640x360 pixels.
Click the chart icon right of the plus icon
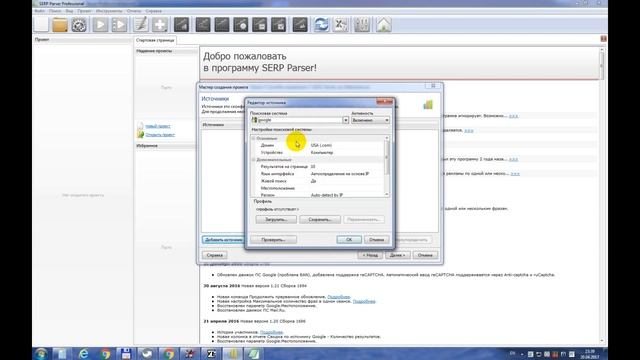pyautogui.click(x=181, y=25)
